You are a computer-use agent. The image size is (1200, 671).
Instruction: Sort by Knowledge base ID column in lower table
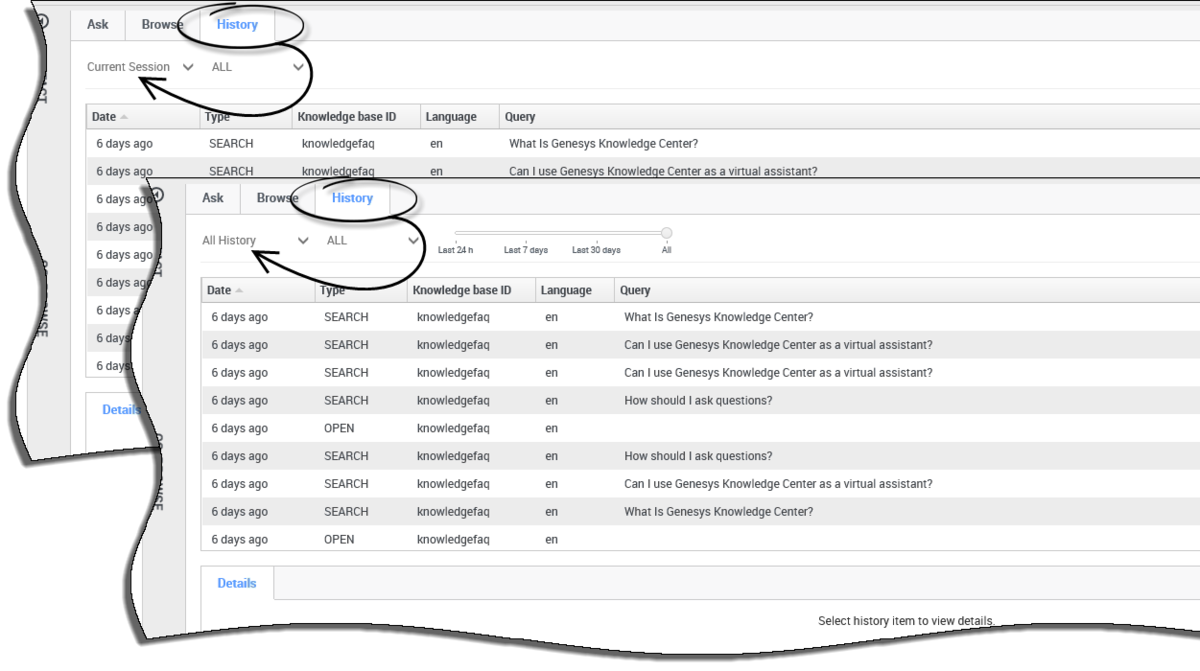point(462,291)
